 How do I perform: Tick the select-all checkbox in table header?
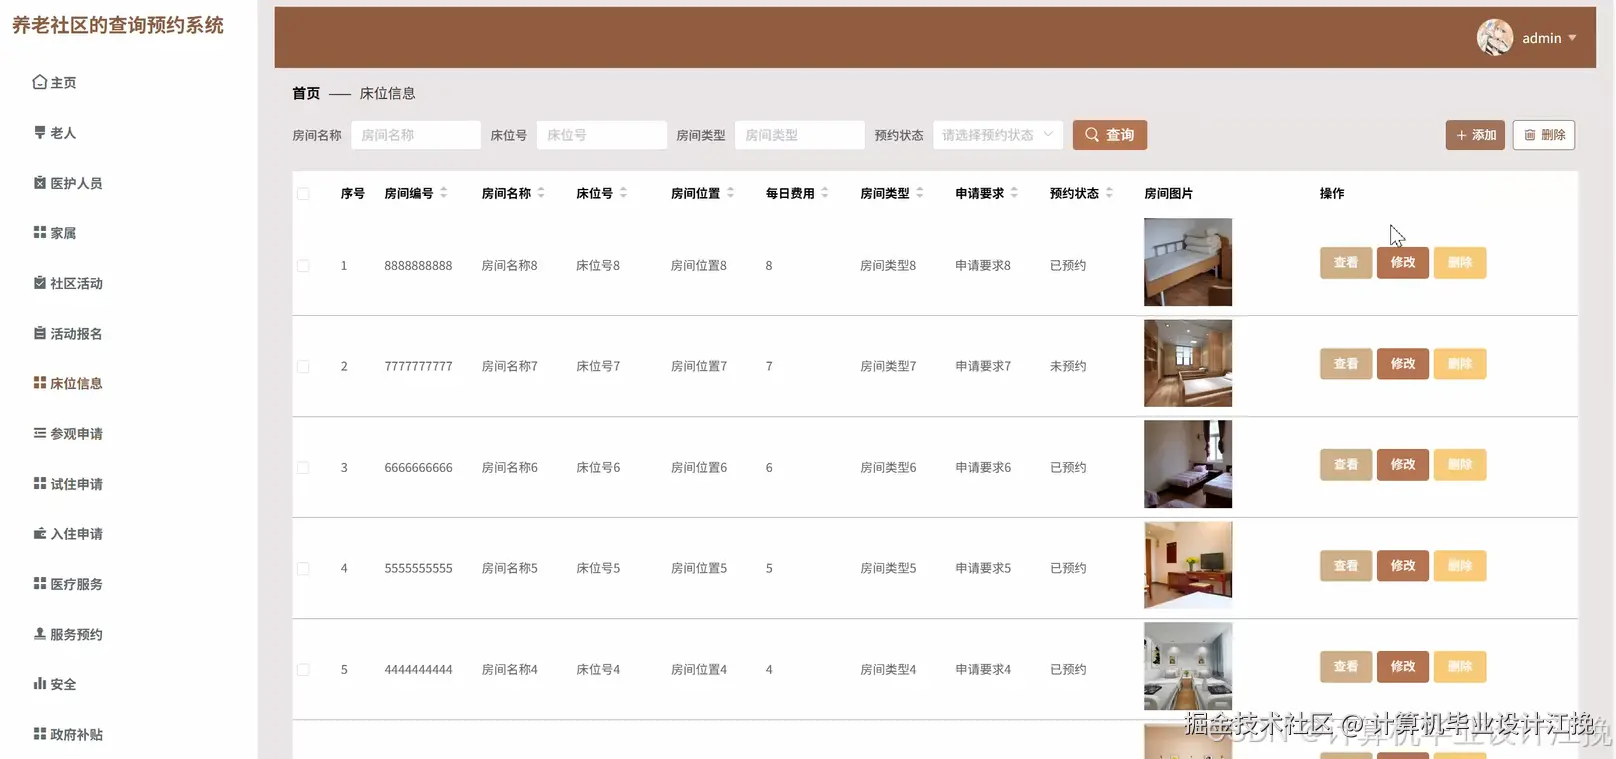[303, 194]
